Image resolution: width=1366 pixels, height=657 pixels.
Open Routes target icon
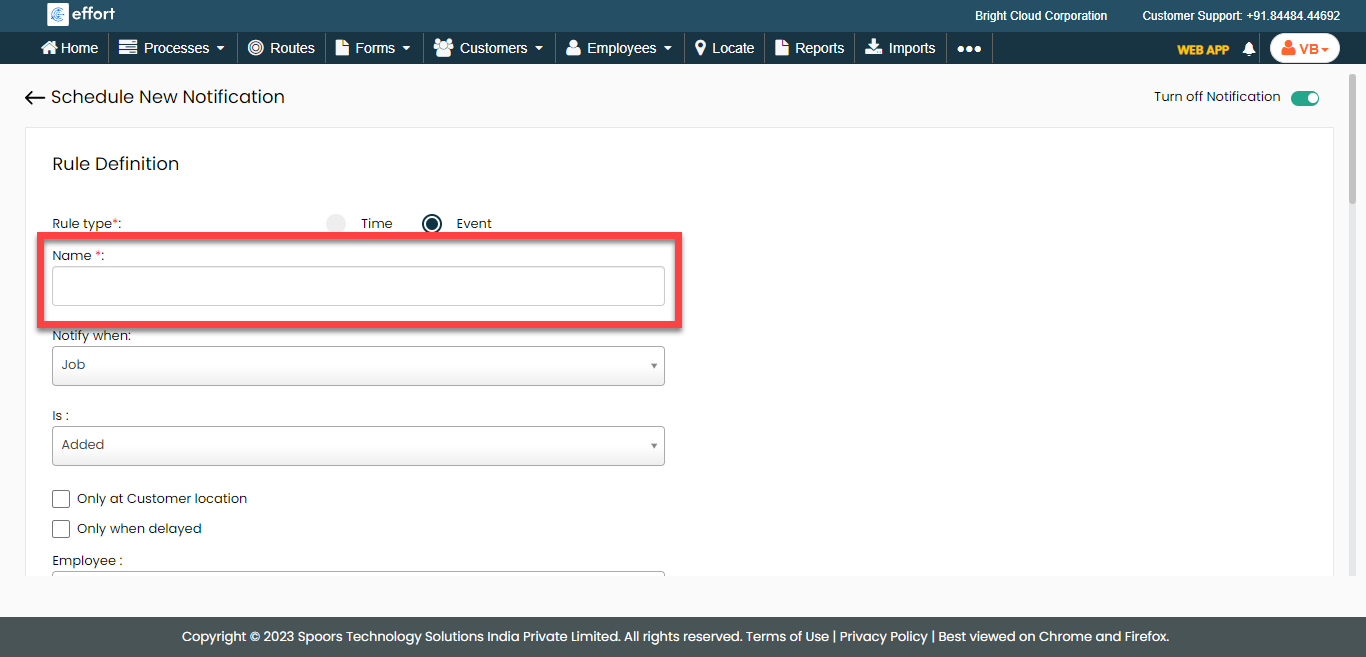[256, 48]
